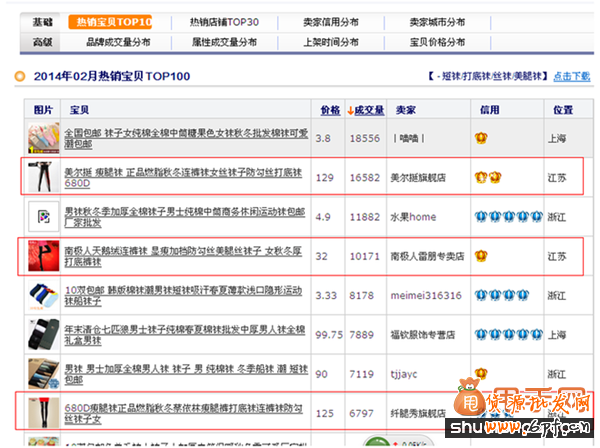Click first product thumbnail with colorful socks

tap(44, 138)
